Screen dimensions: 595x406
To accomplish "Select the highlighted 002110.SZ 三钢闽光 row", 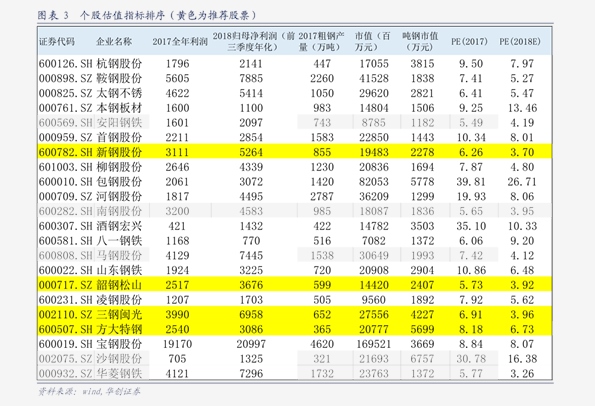I will point(294,314).
